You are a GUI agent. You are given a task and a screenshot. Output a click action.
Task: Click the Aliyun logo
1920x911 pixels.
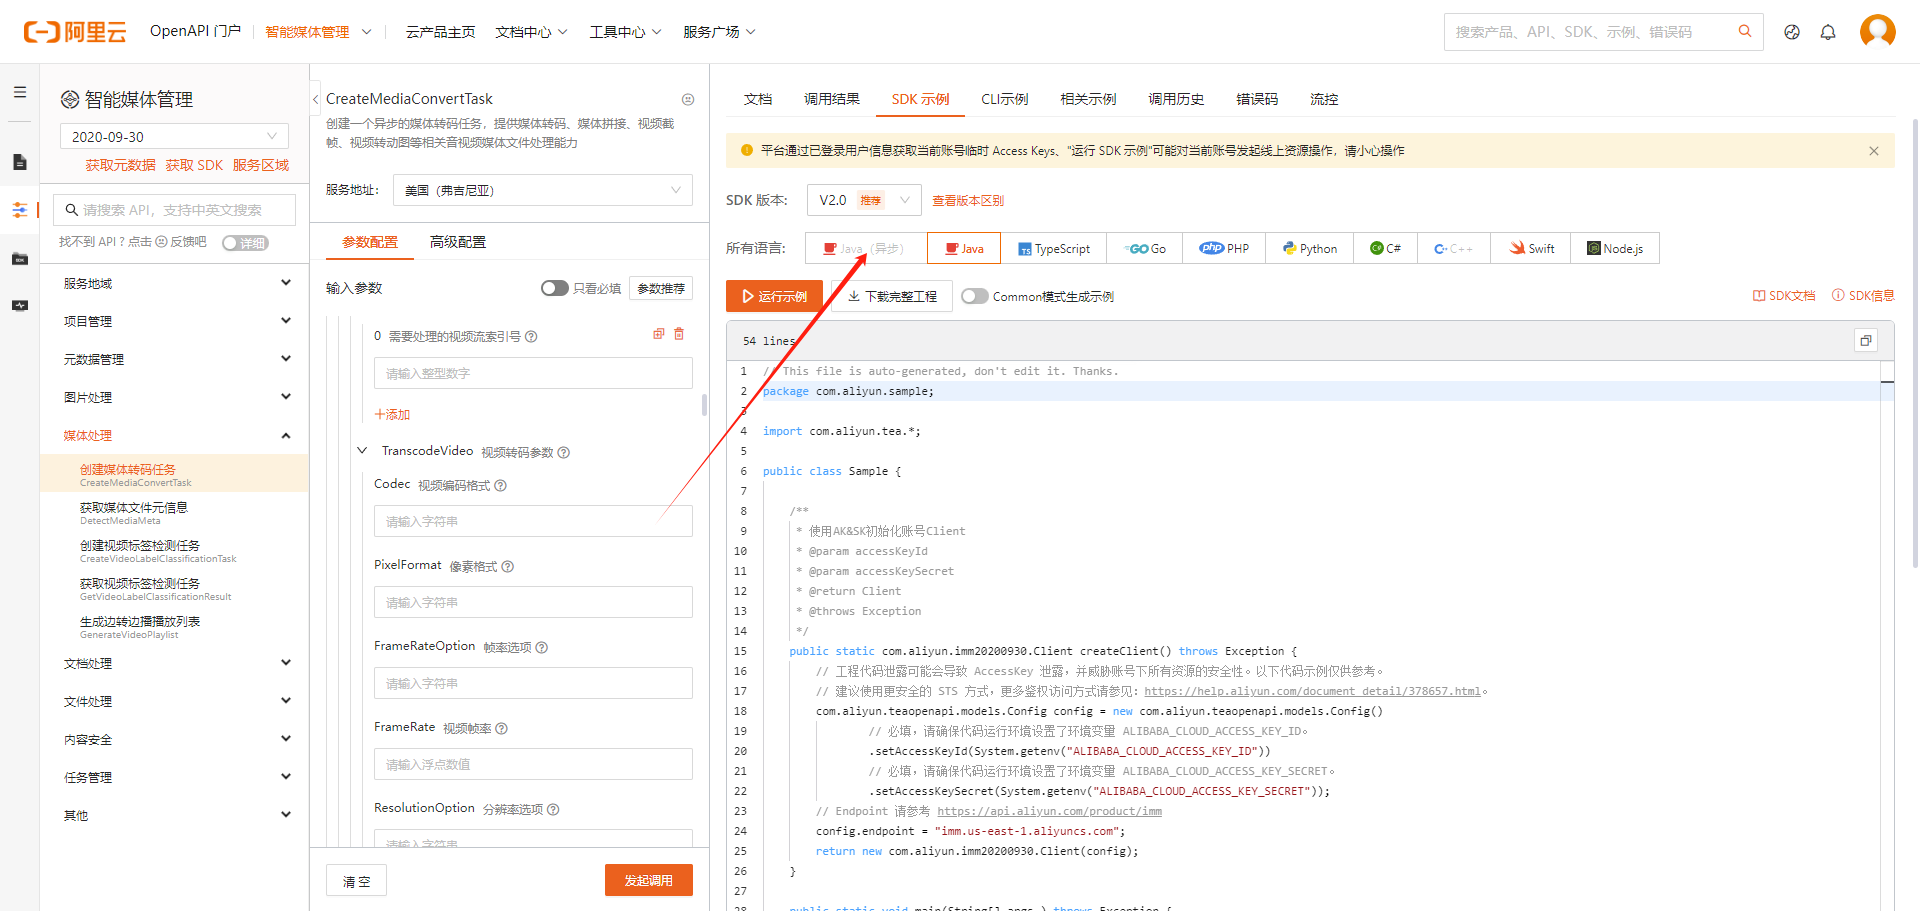click(x=75, y=32)
